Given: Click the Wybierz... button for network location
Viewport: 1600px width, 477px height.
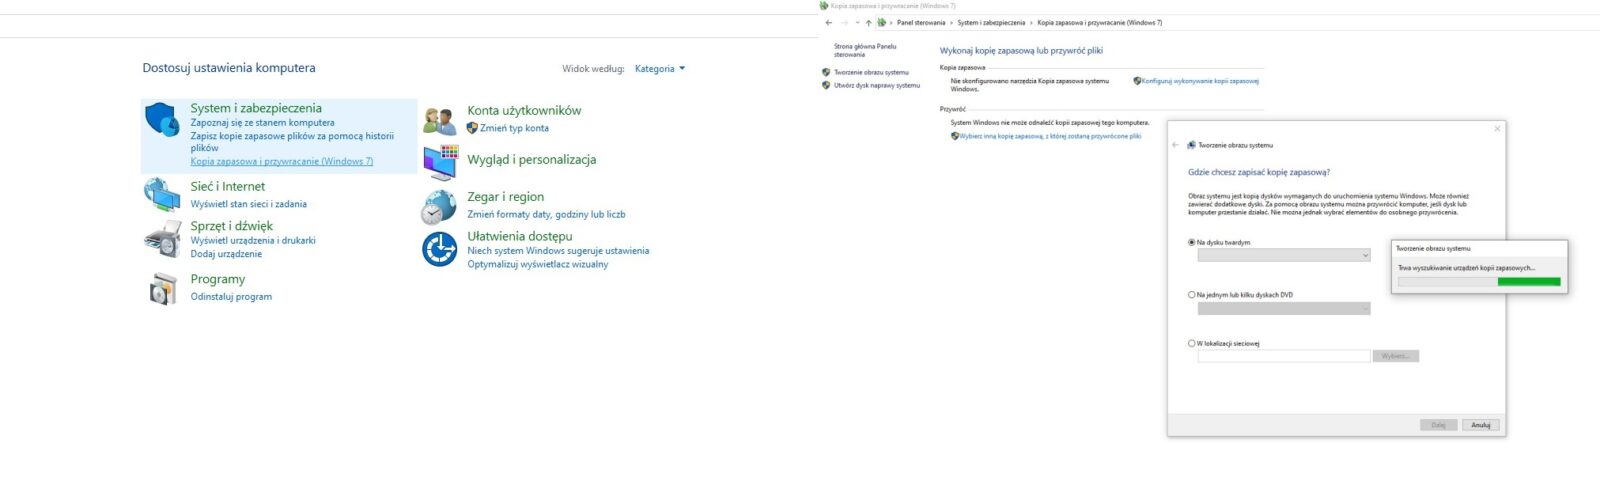Looking at the screenshot, I should 1396,356.
